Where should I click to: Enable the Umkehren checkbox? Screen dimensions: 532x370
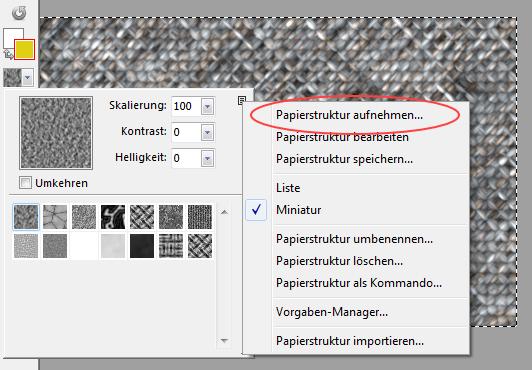[25, 183]
